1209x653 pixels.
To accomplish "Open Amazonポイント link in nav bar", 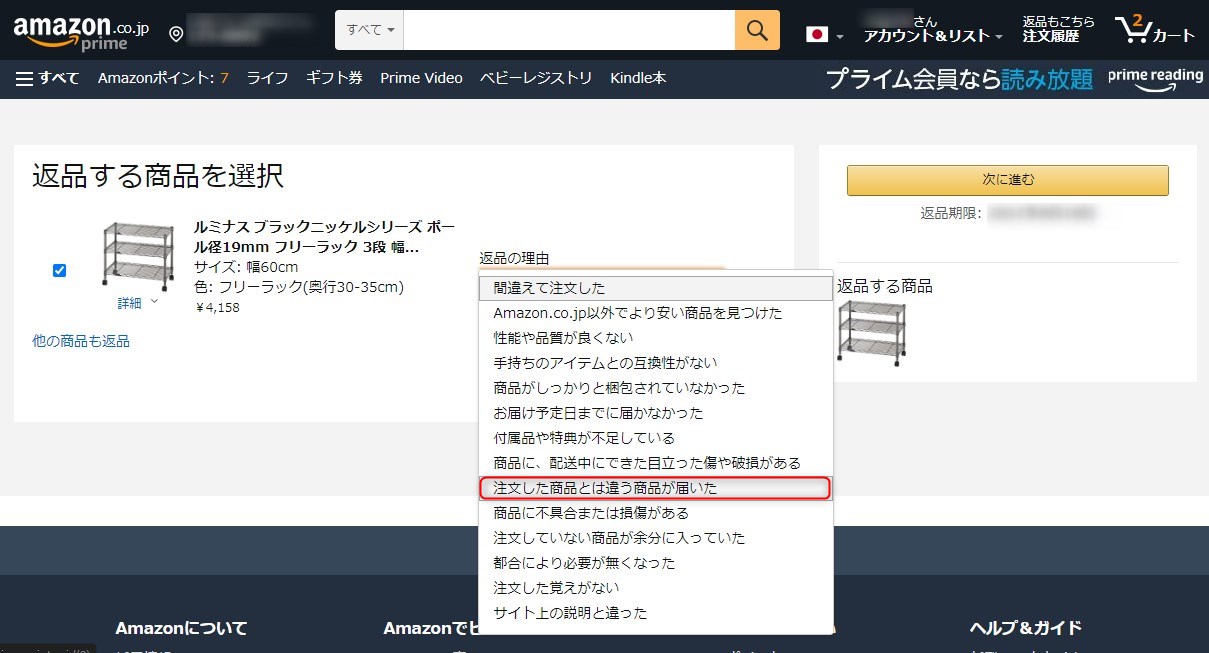I will tap(163, 78).
